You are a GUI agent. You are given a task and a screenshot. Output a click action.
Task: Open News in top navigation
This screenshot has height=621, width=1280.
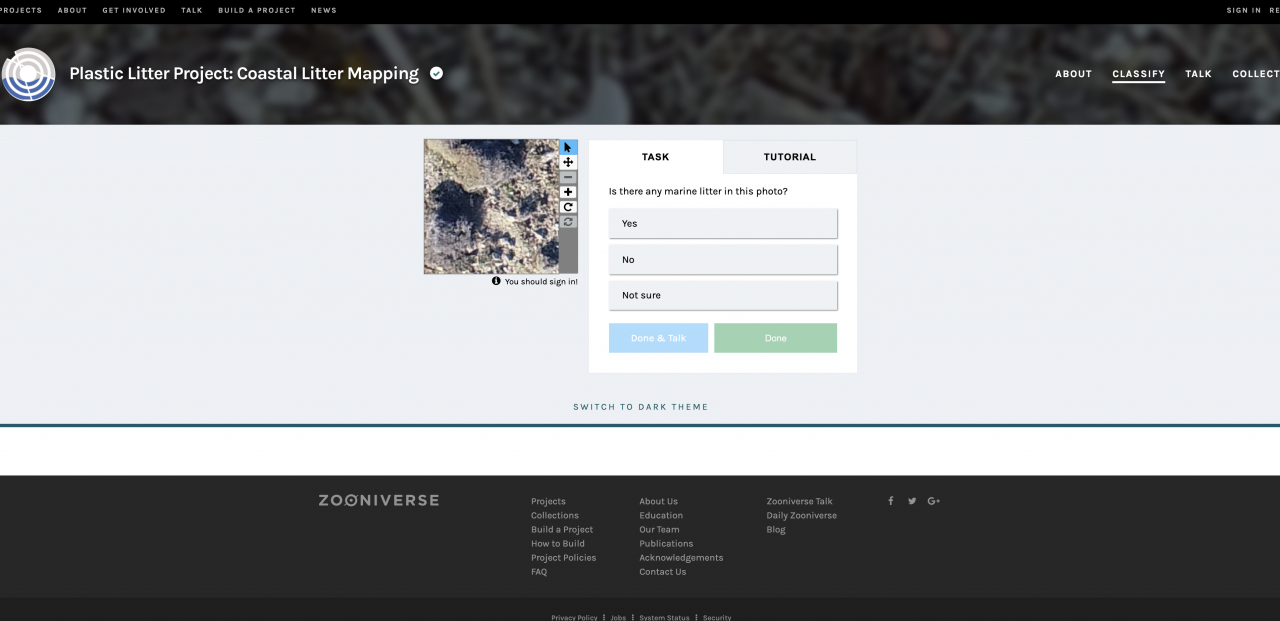[x=324, y=10]
